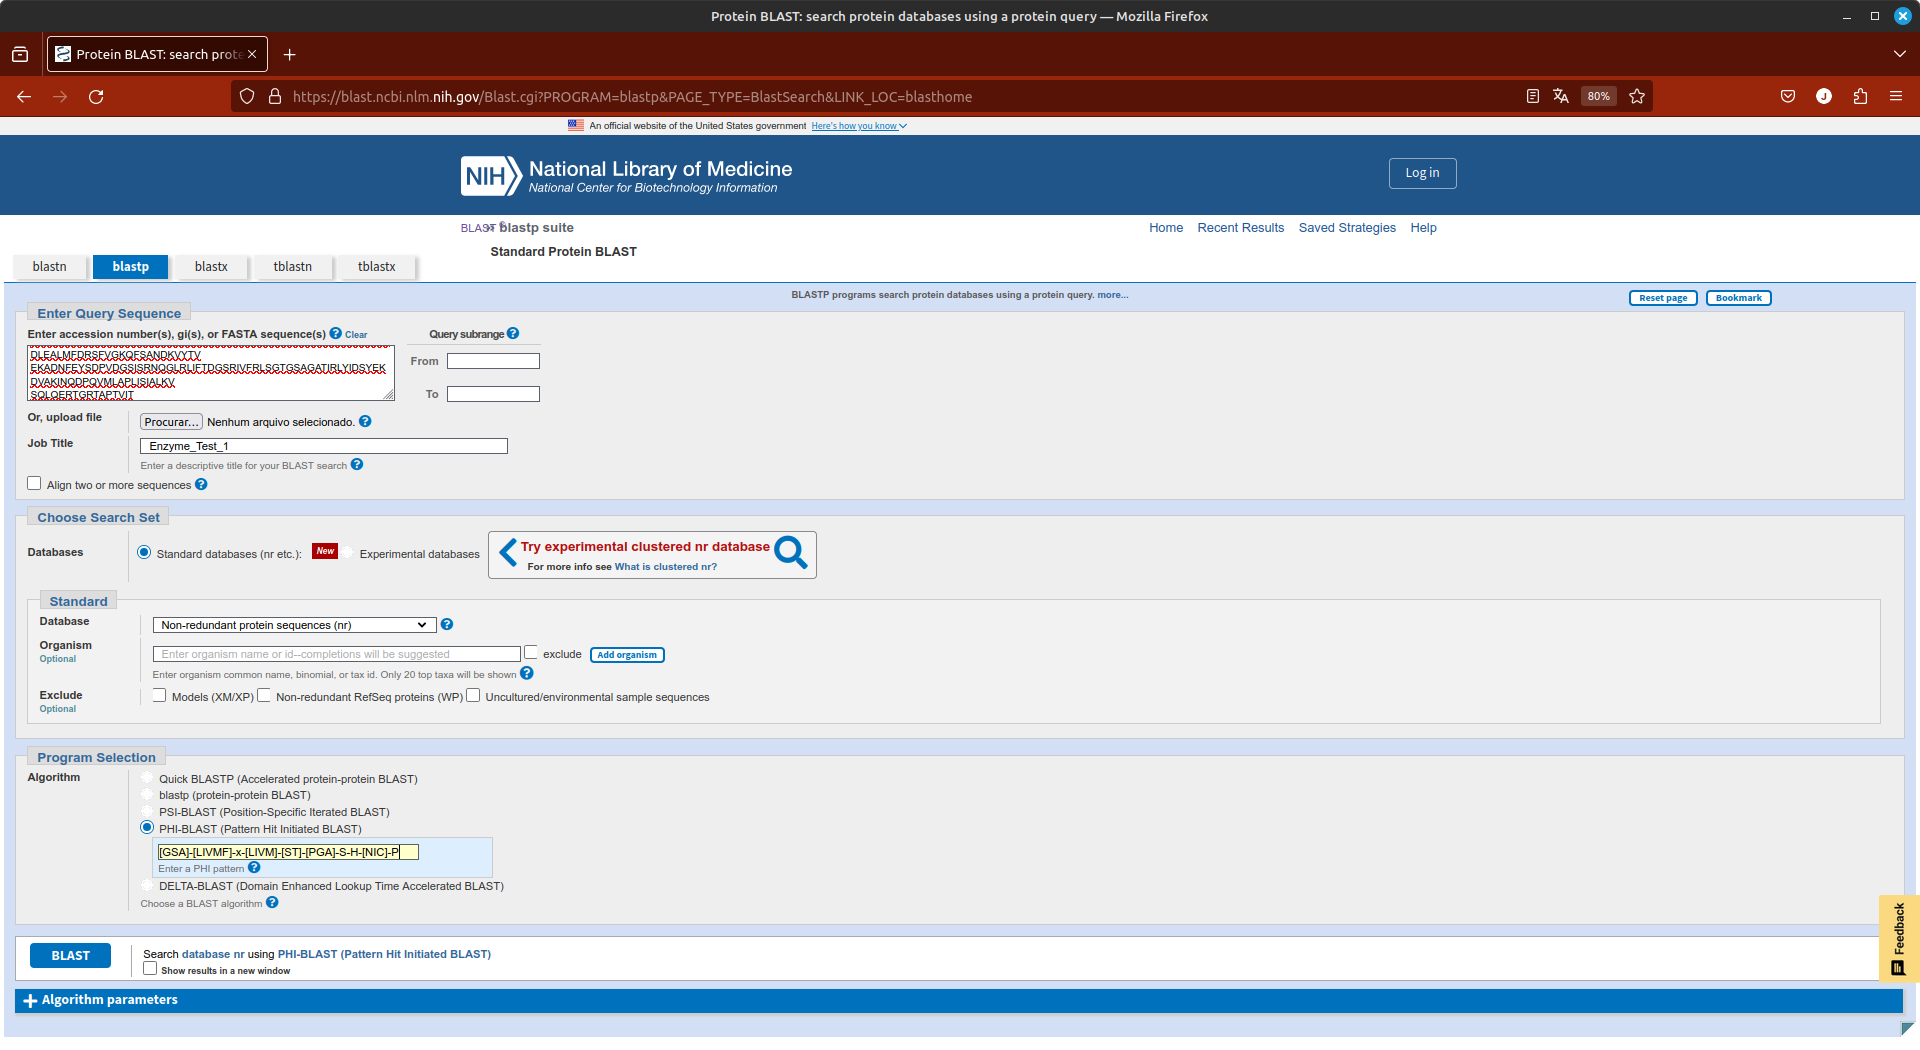1920x1050 pixels.
Task: Open Saved Strategies link
Action: 1346,228
